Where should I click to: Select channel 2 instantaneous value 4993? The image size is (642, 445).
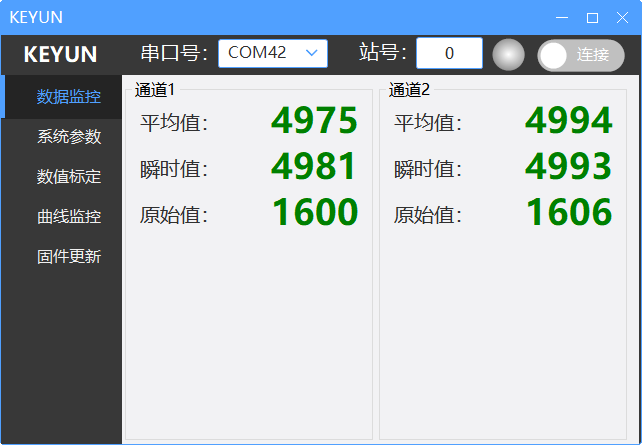tap(568, 166)
